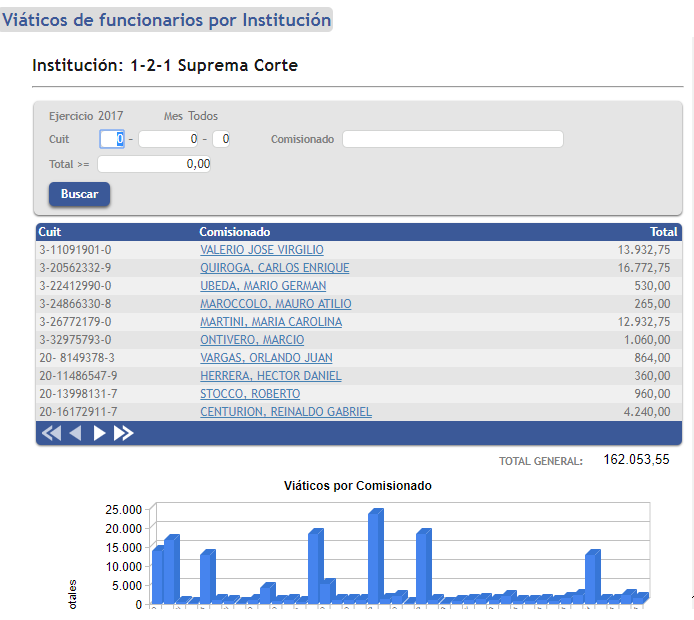Open CENTURION, REINALDO GABRIEL link
694x620 pixels.
click(x=285, y=412)
